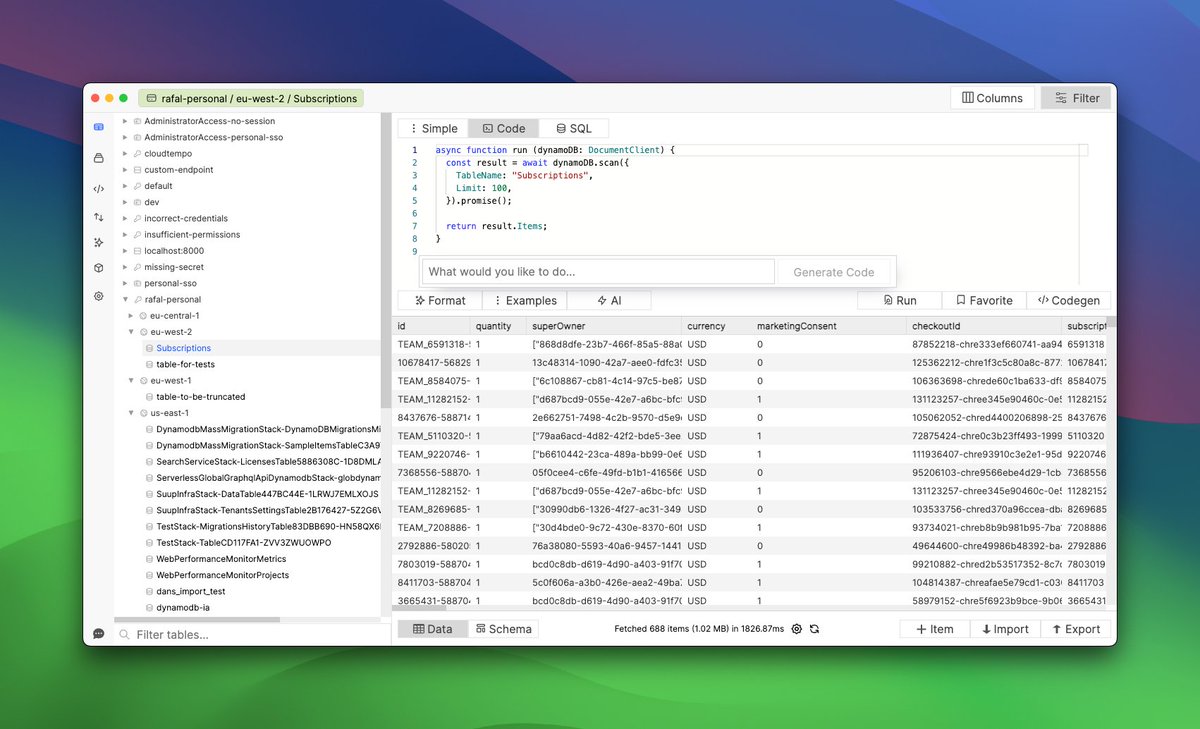Click the superOwner column header
The height and width of the screenshot is (729, 1200).
point(604,326)
